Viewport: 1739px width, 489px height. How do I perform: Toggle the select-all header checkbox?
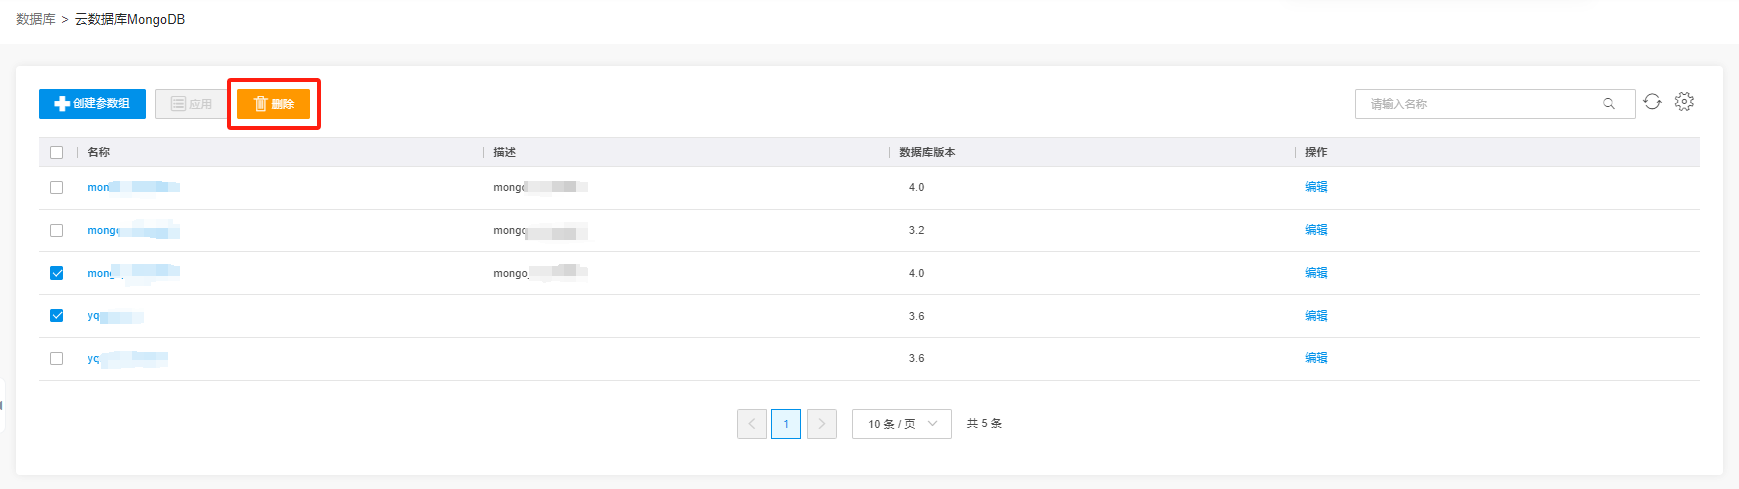coord(57,153)
